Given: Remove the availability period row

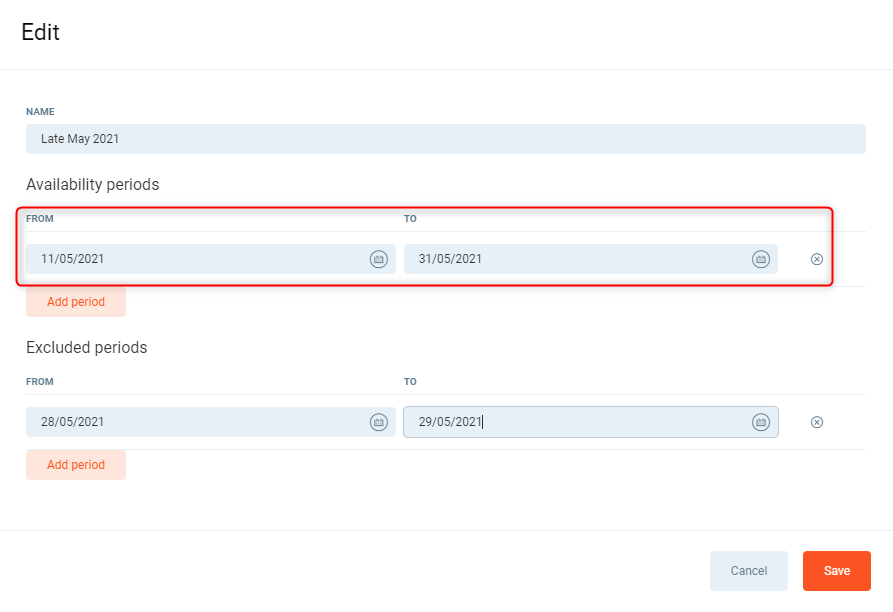Looking at the screenshot, I should pyautogui.click(x=816, y=259).
